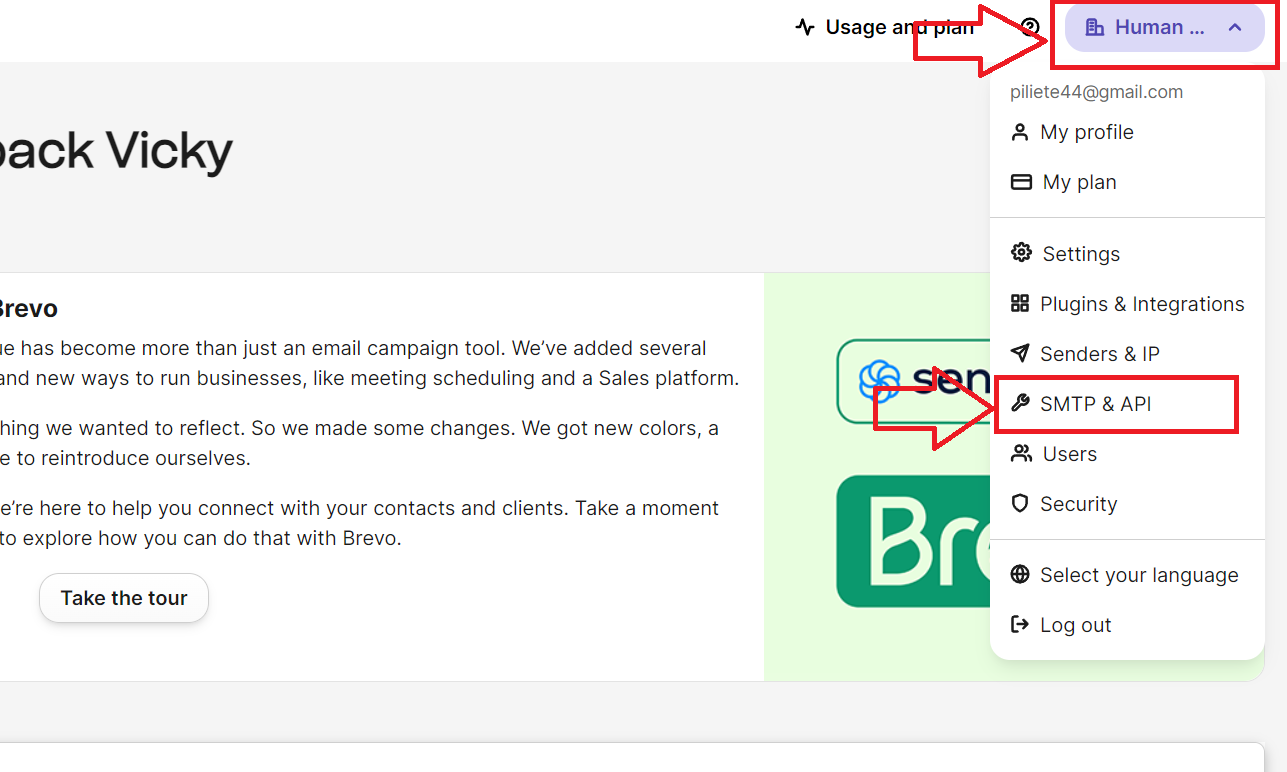Viewport: 1287px width, 772px height.
Task: Click the person icon next to My profile
Action: click(1020, 132)
